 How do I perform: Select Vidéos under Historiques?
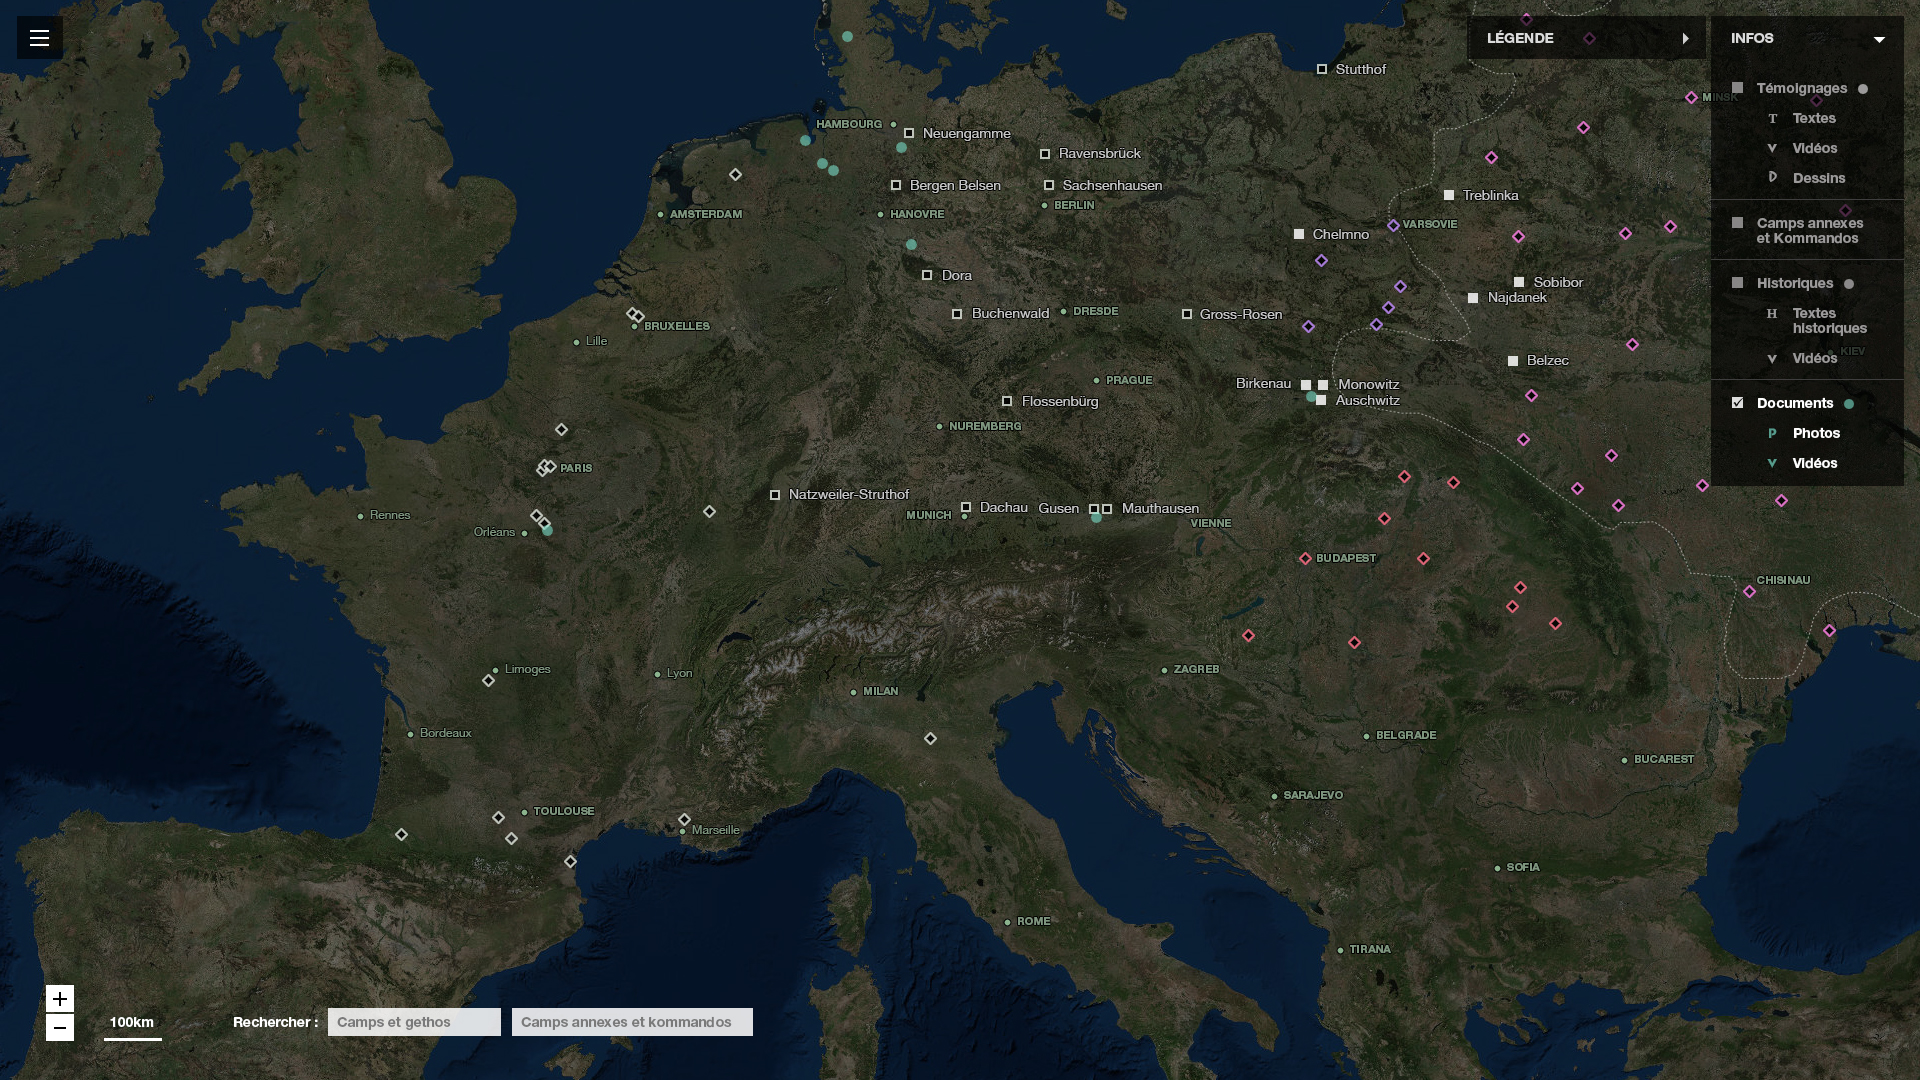point(1815,358)
